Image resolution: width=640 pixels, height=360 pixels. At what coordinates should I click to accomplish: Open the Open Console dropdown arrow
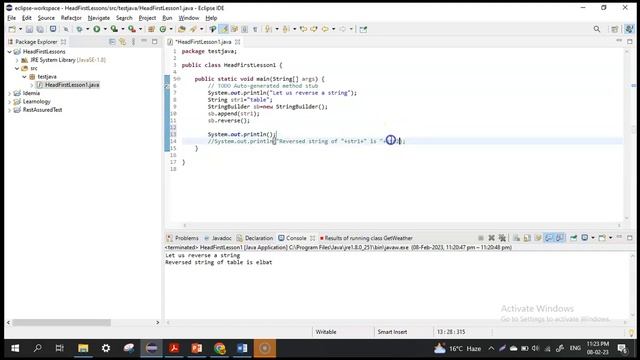pyautogui.click(x=611, y=238)
